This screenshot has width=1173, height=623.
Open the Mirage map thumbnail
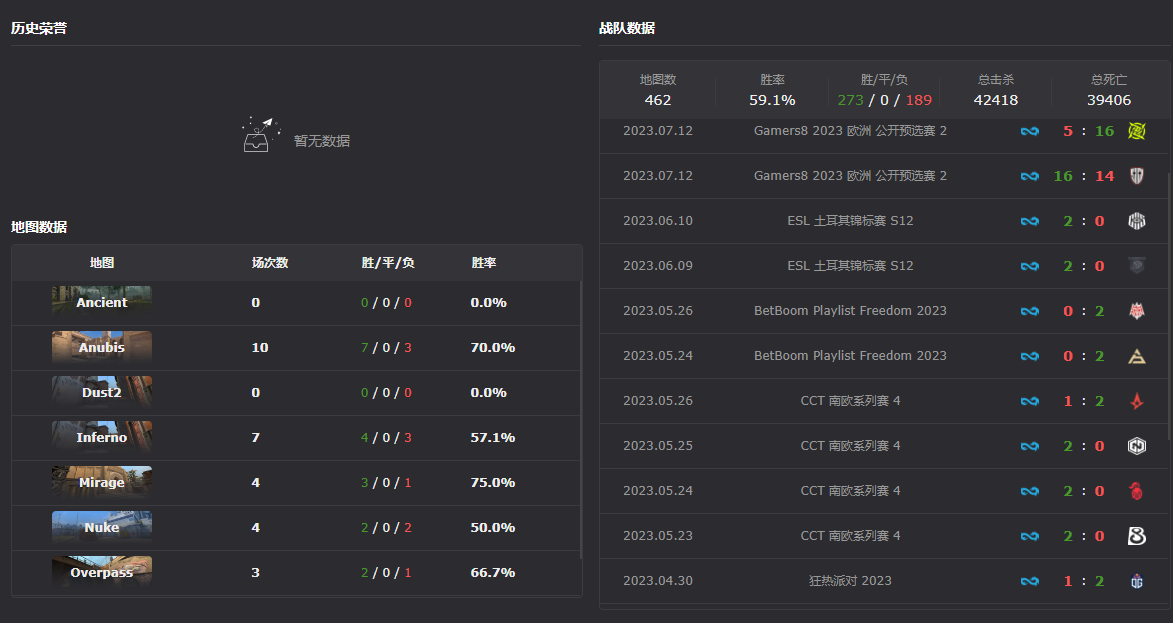tap(101, 482)
